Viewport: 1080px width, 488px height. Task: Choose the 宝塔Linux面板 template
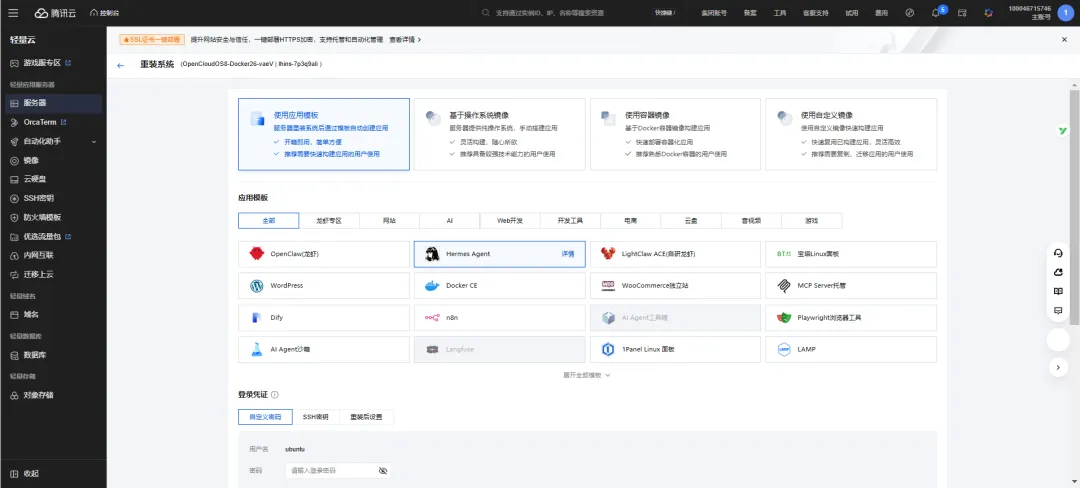(851, 254)
